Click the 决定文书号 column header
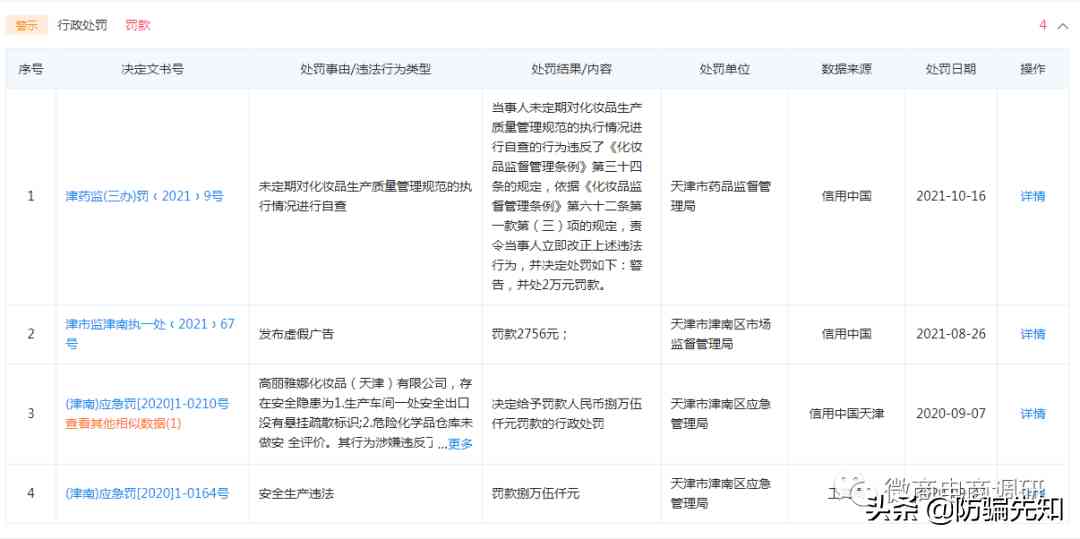The width and height of the screenshot is (1080, 539). tap(152, 69)
